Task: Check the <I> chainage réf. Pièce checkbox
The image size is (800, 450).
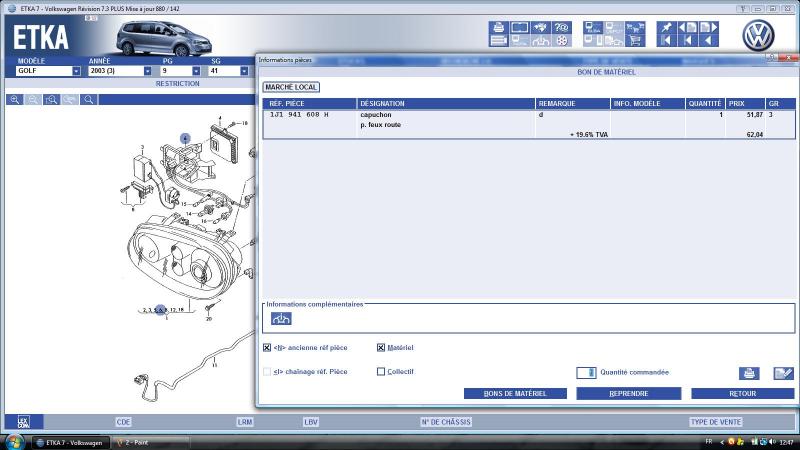Action: pos(267,371)
